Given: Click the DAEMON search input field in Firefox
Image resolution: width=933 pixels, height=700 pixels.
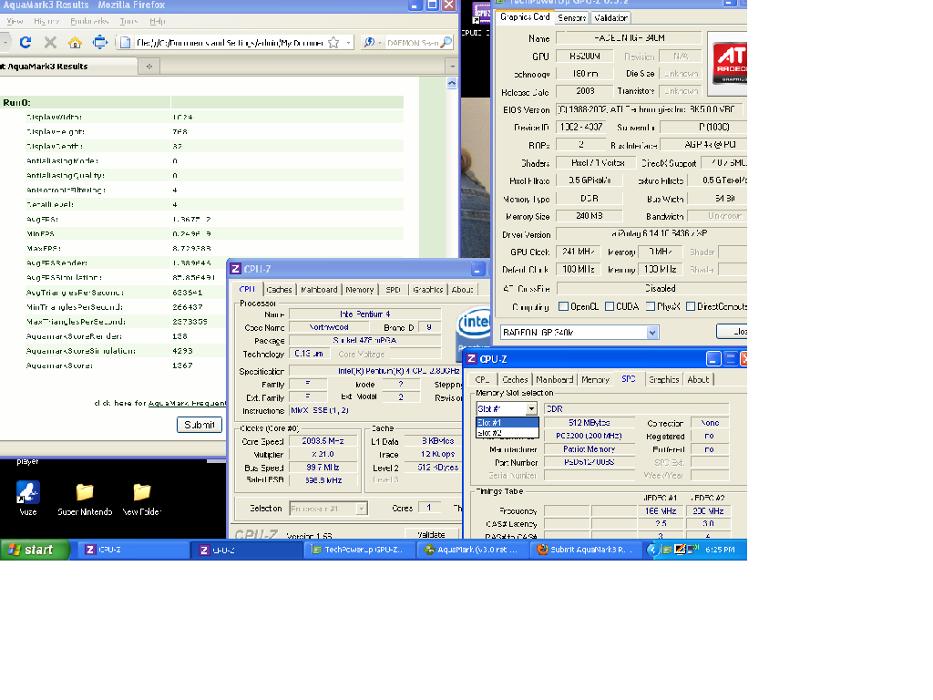Looking at the screenshot, I should [x=412, y=42].
